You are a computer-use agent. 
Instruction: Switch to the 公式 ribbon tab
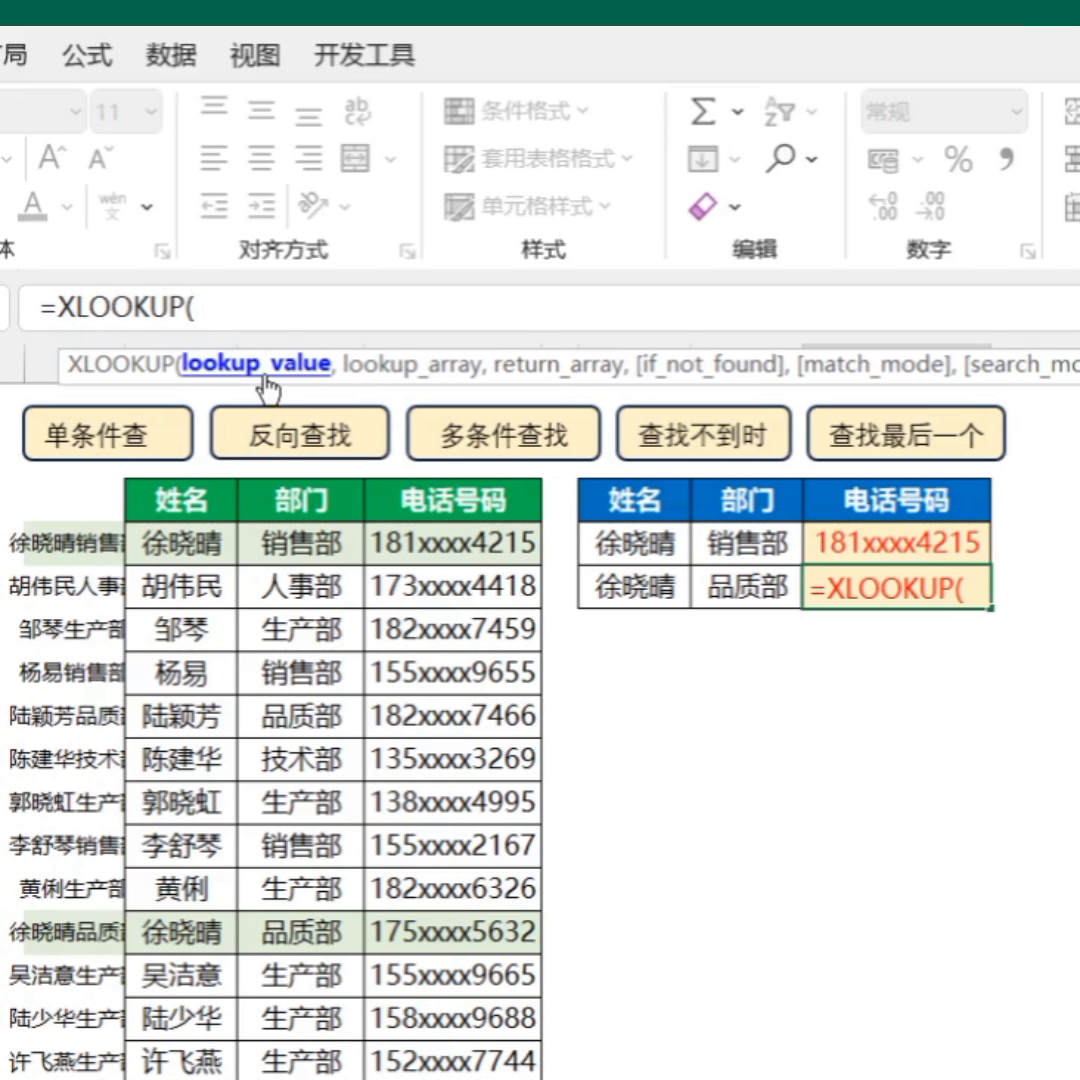coord(87,54)
